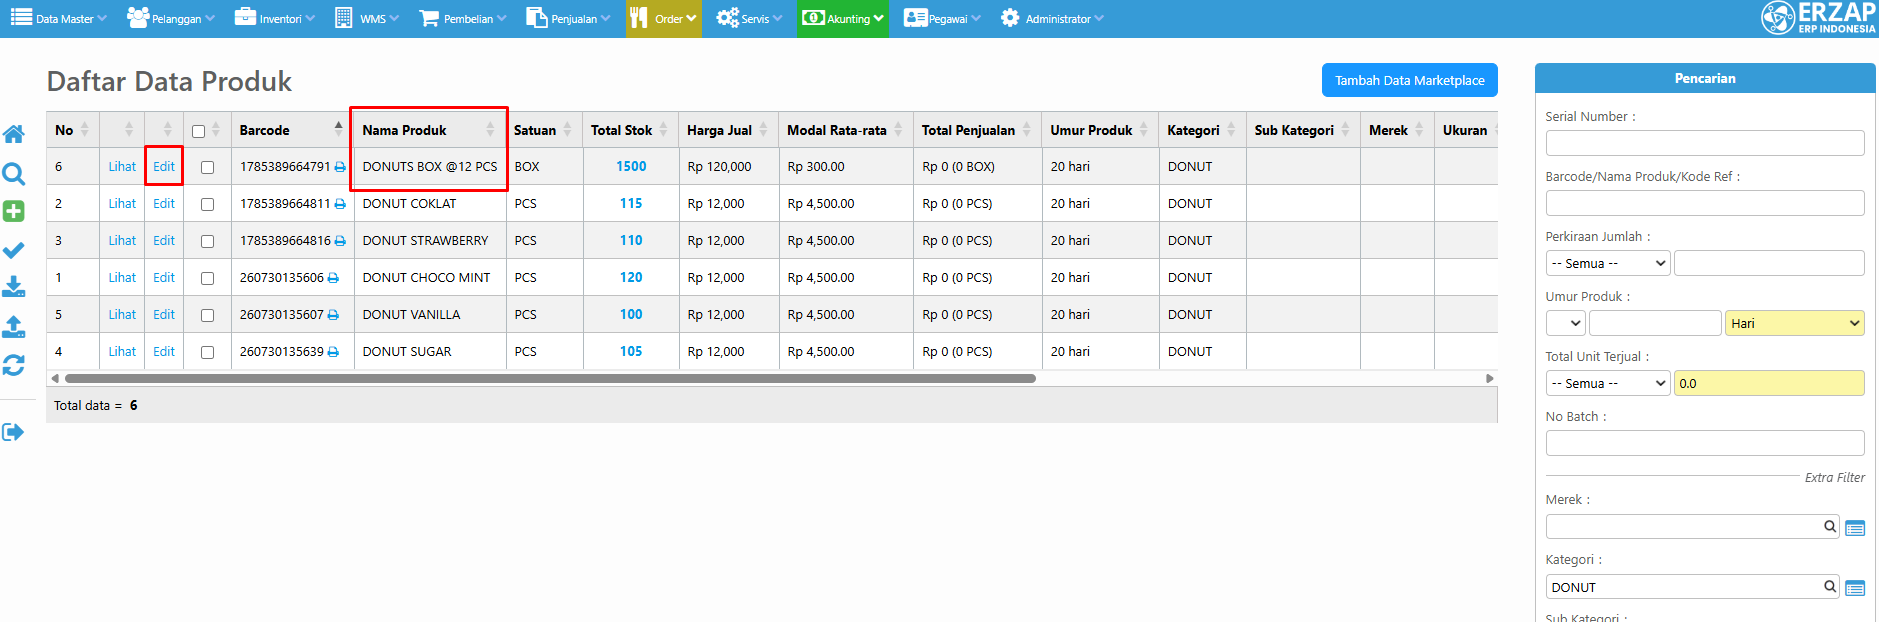1879x622 pixels.
Task: Tick checkbox for DONUT COKLAT row
Action: tap(207, 204)
